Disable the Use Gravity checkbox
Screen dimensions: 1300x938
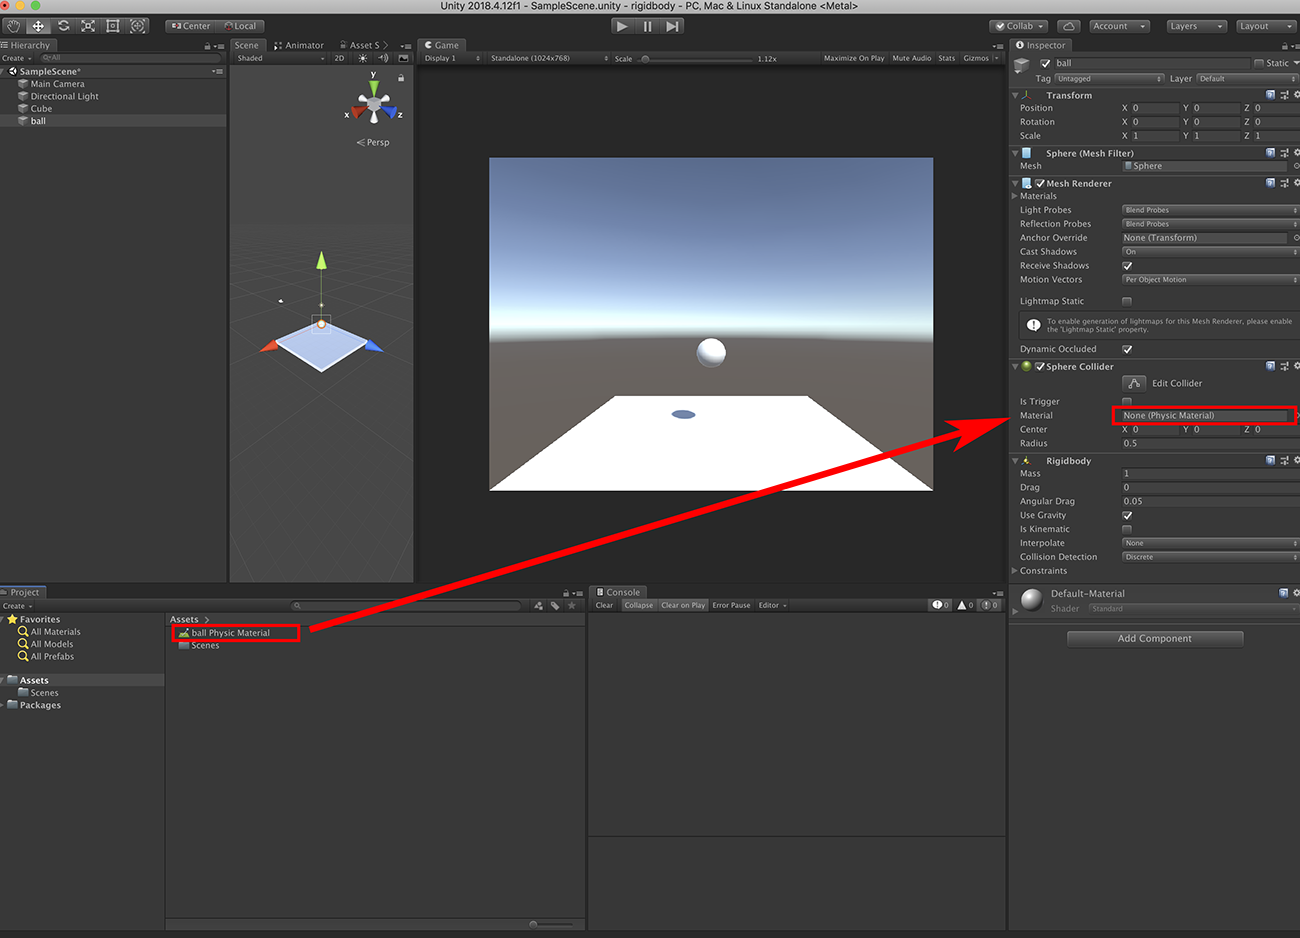1127,514
